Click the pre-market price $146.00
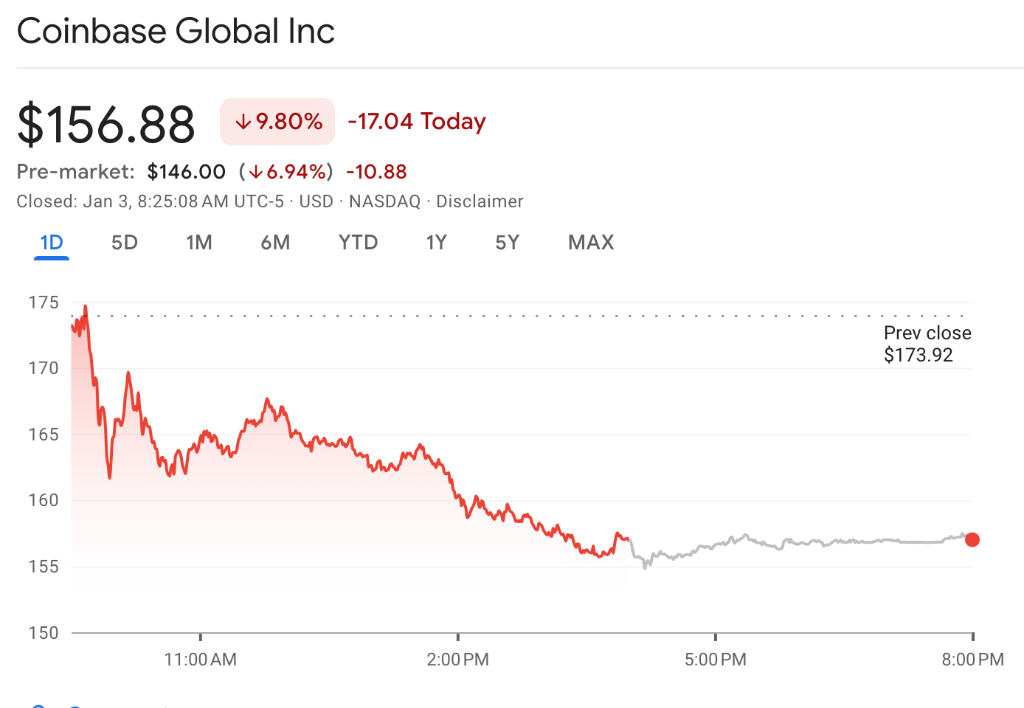Screen dimensions: 1024x708 186,172
